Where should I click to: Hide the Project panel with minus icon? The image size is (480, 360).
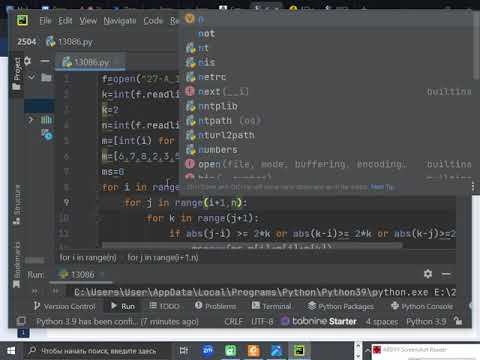[45, 61]
